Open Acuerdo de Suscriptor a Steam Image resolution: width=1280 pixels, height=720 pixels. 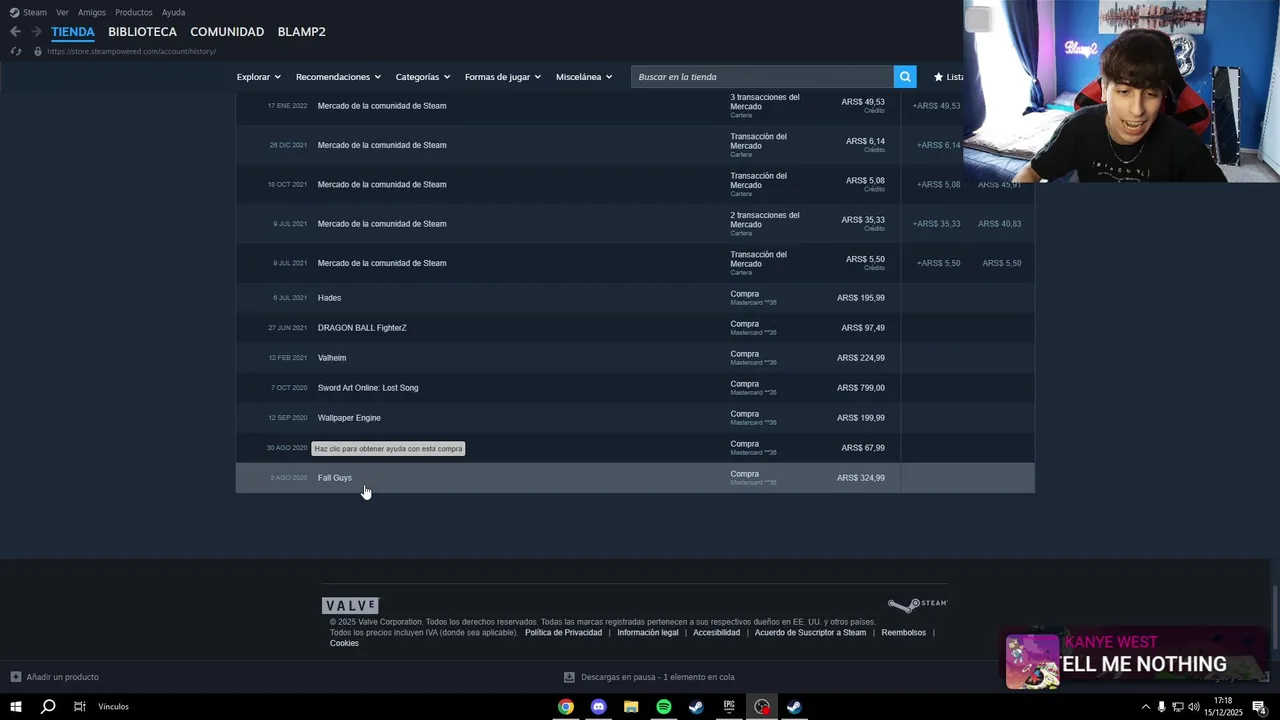(810, 633)
